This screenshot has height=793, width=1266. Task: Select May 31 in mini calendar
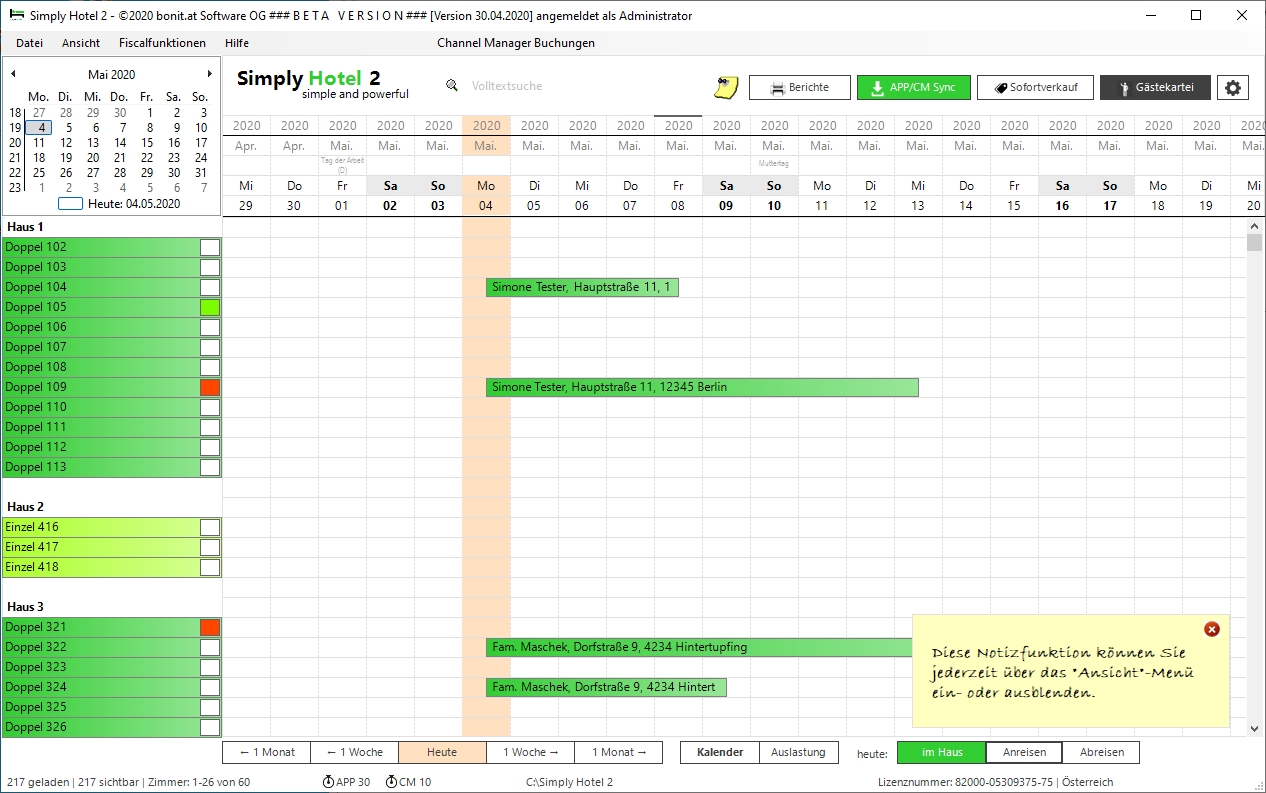tap(201, 172)
